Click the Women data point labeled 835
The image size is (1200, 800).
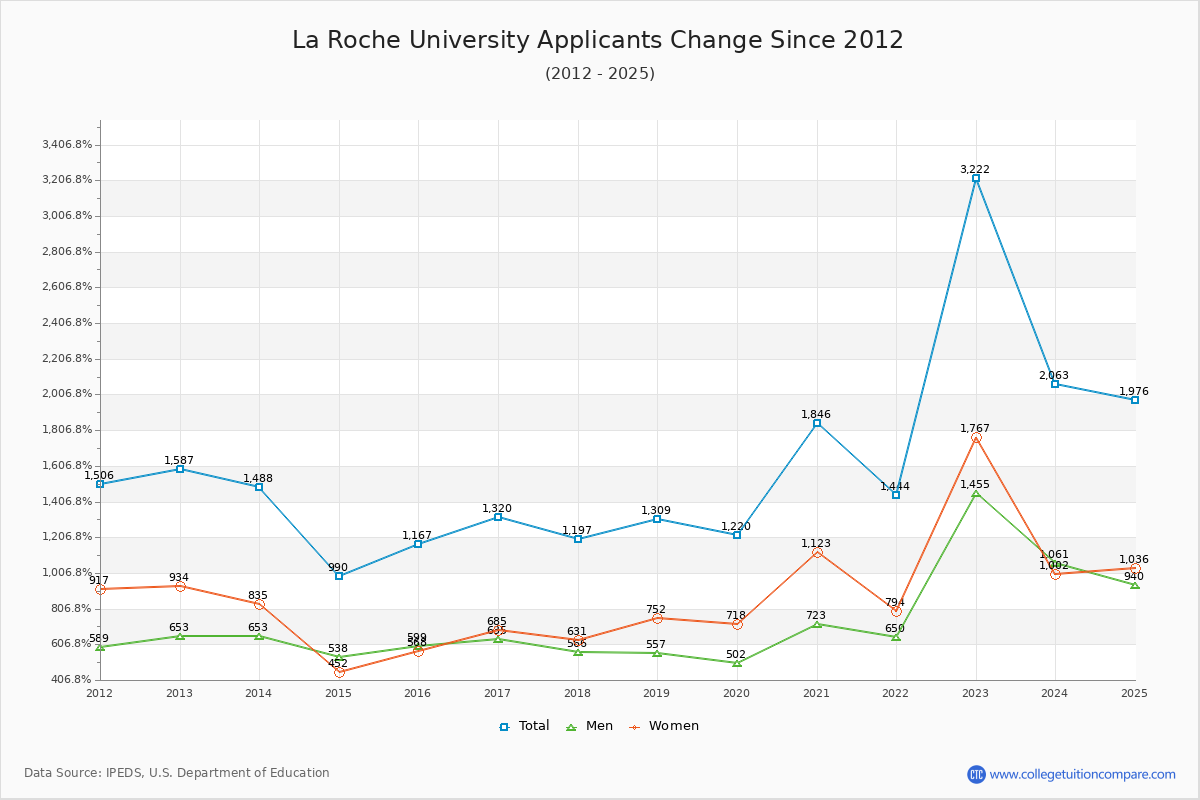[259, 604]
